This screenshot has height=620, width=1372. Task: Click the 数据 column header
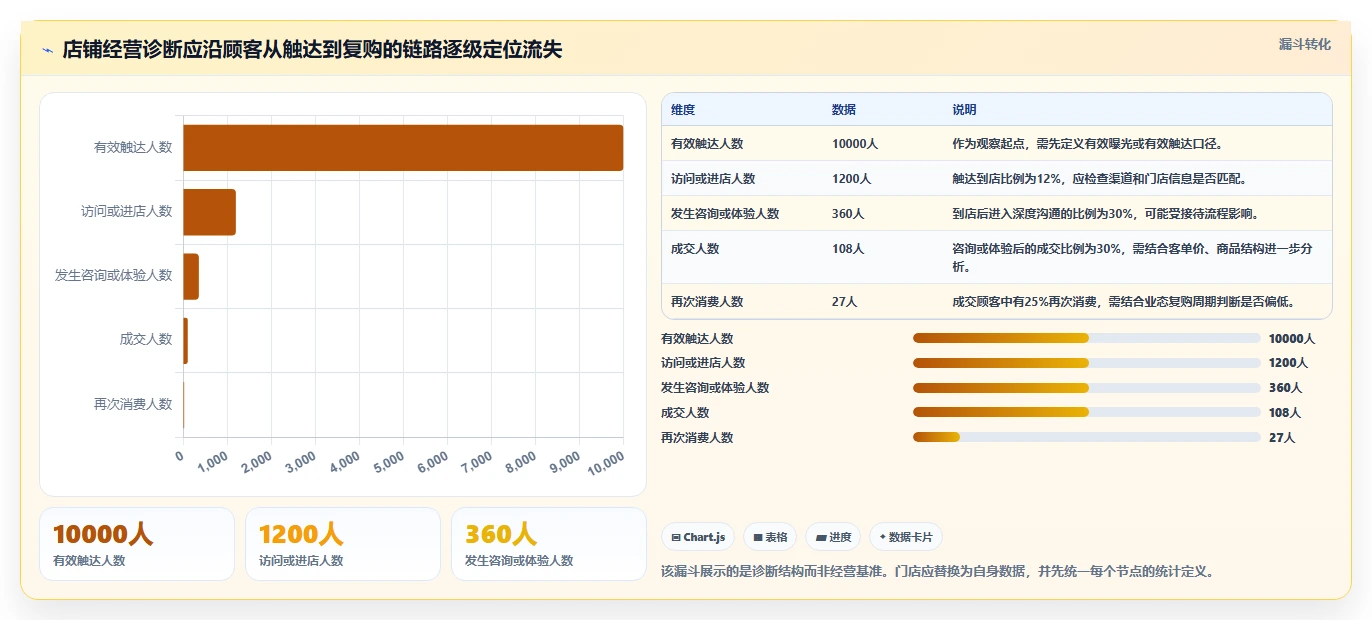(x=844, y=110)
